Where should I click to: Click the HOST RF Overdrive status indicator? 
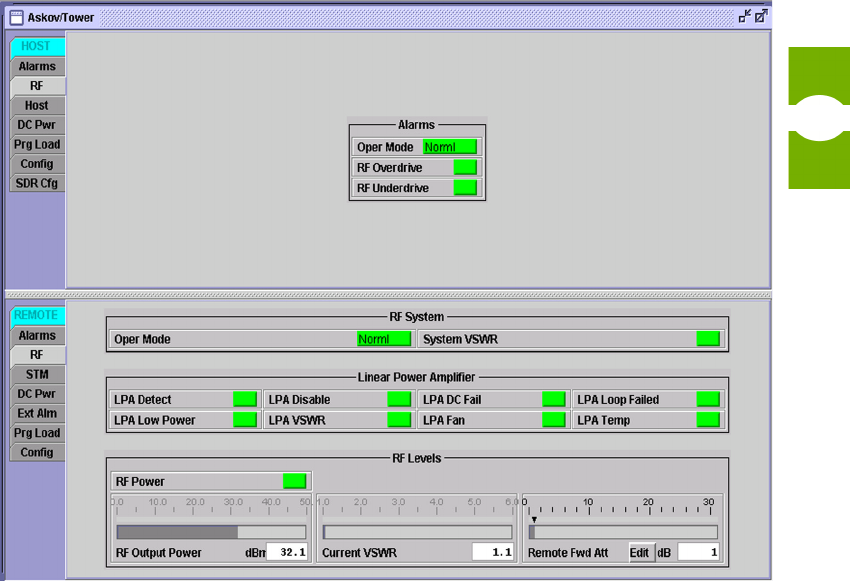pos(465,167)
